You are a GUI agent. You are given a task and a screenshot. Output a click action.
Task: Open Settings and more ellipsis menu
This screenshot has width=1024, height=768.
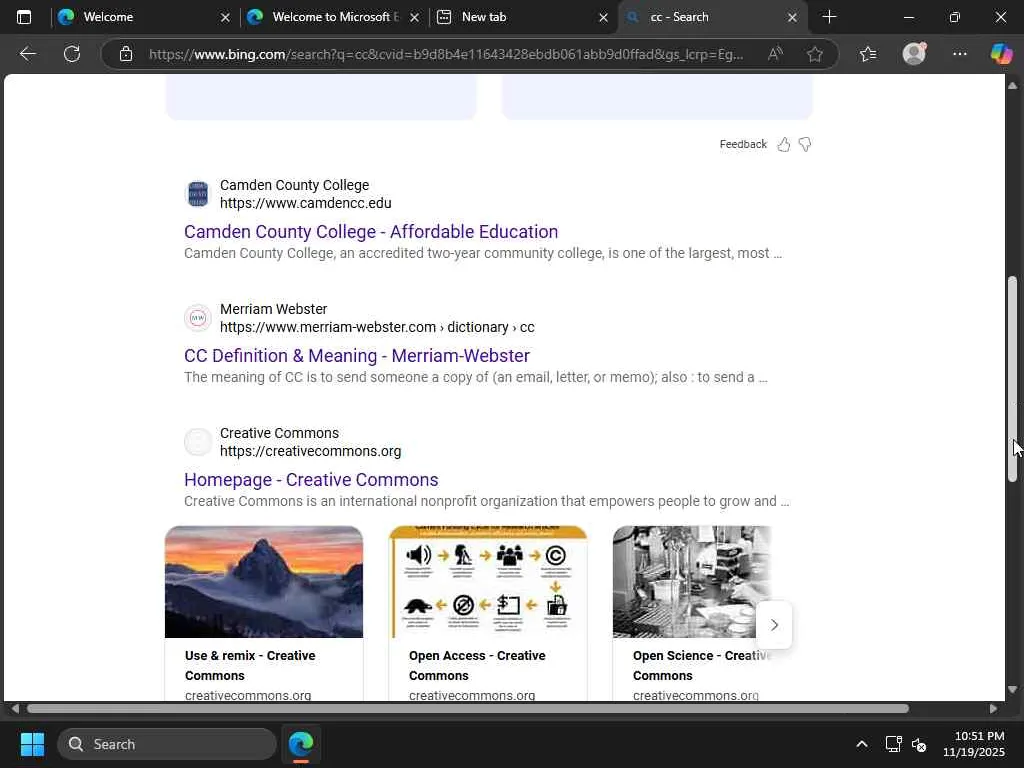(959, 54)
